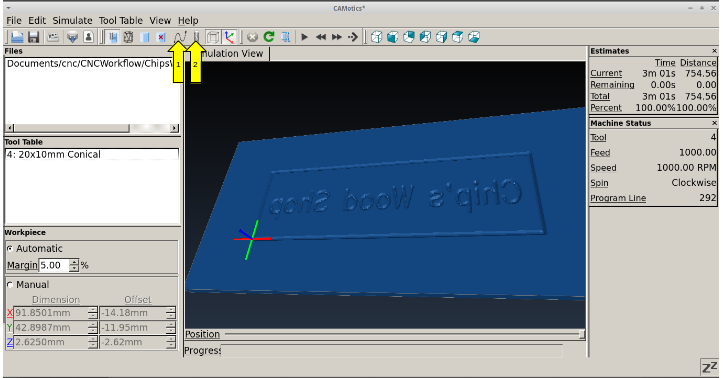Open the File menu
The image size is (723, 378).
tap(14, 20)
